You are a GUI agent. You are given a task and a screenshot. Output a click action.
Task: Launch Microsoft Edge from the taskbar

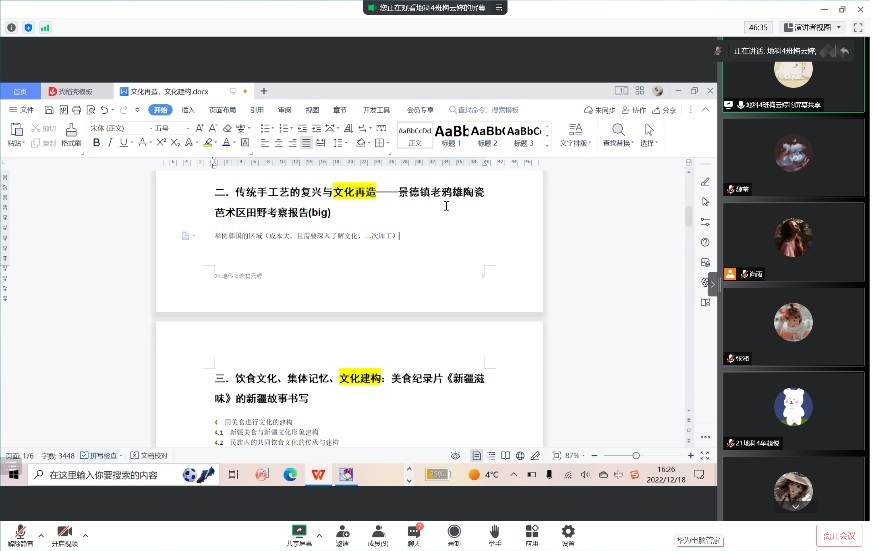(x=290, y=475)
